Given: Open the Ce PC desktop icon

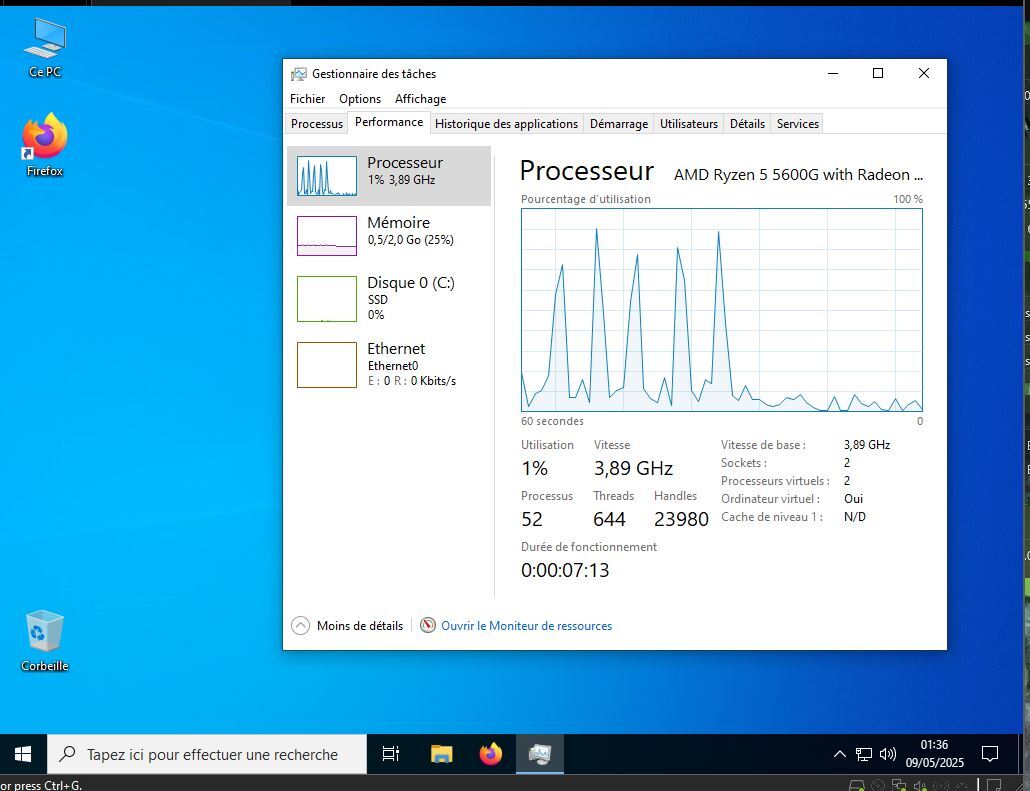Looking at the screenshot, I should 45,47.
